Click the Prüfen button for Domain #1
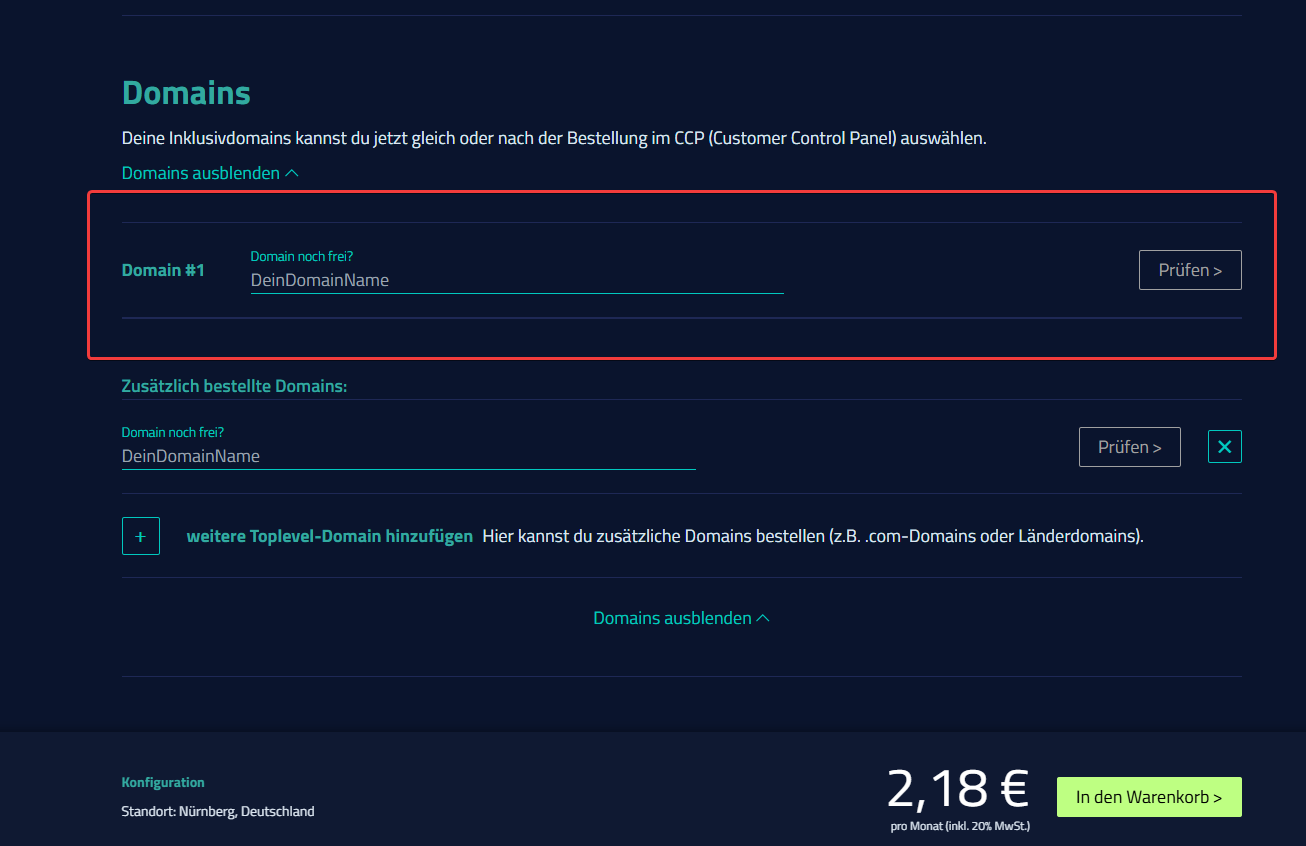The image size is (1306, 846). pos(1190,270)
